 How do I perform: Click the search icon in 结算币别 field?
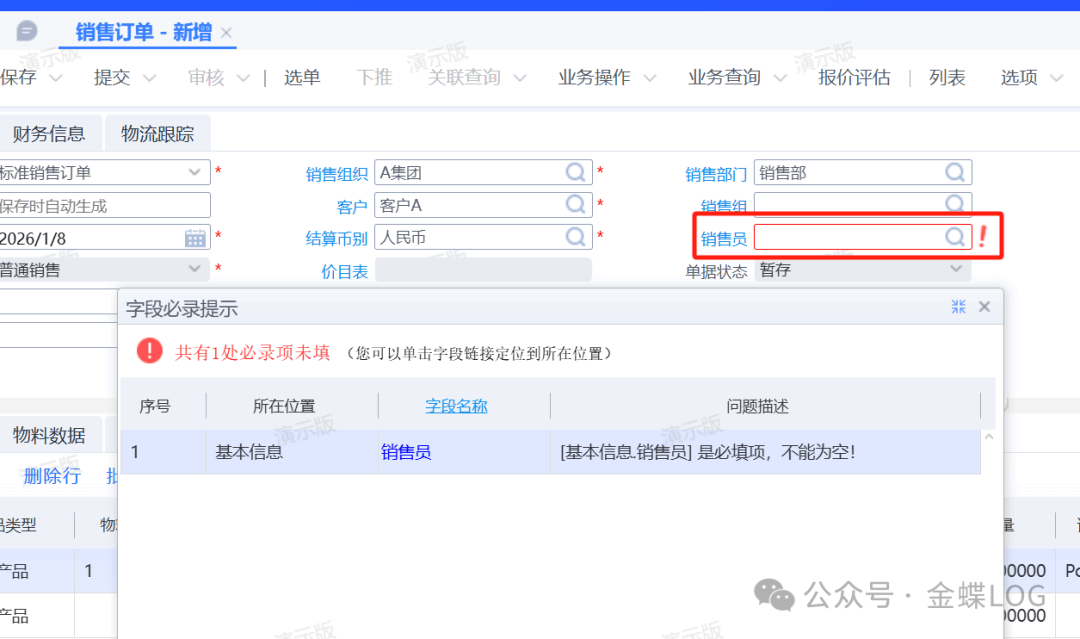576,237
